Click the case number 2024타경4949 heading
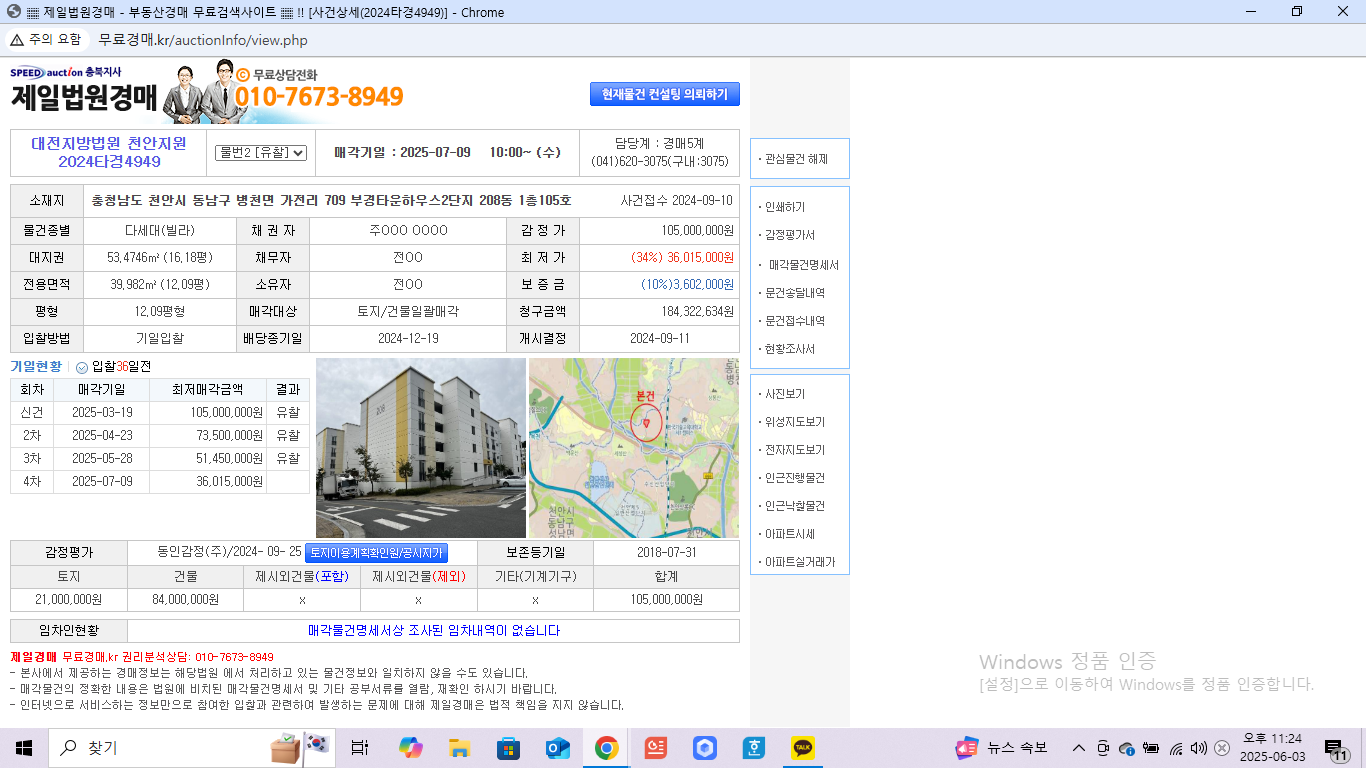The image size is (1366, 768). coord(109,162)
